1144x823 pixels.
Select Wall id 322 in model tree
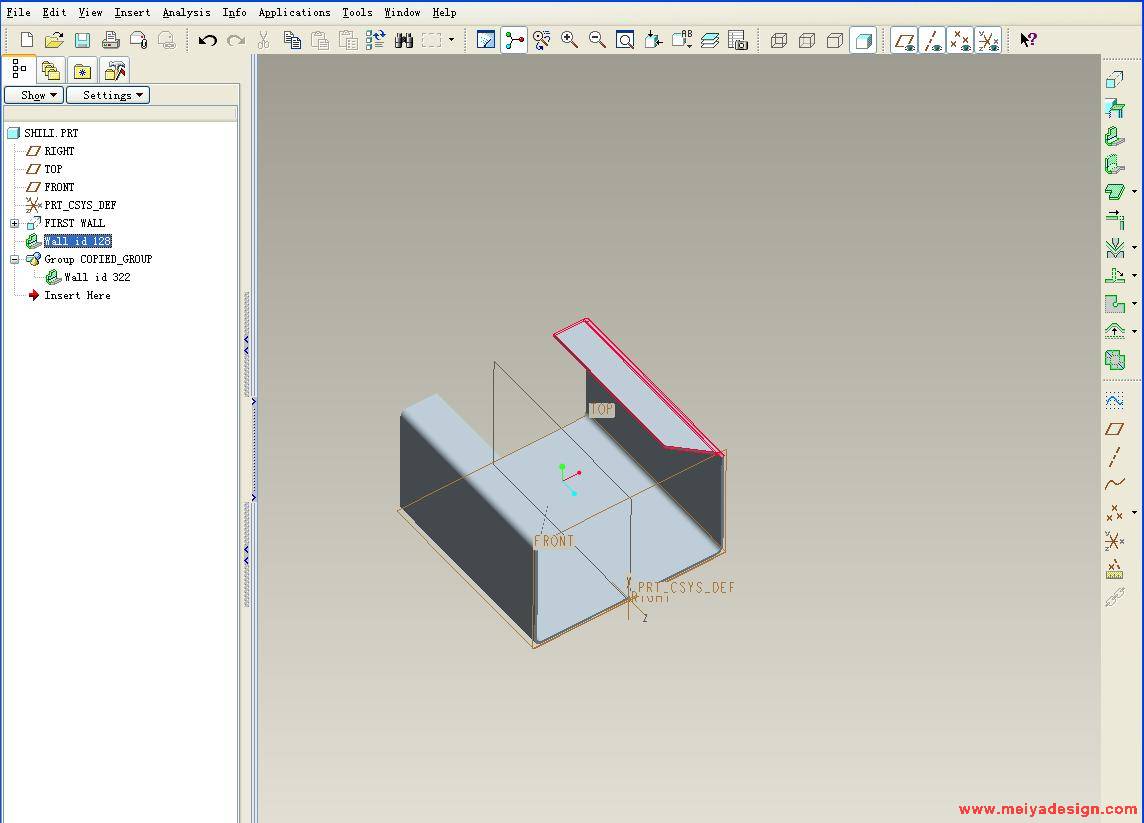[x=97, y=277]
